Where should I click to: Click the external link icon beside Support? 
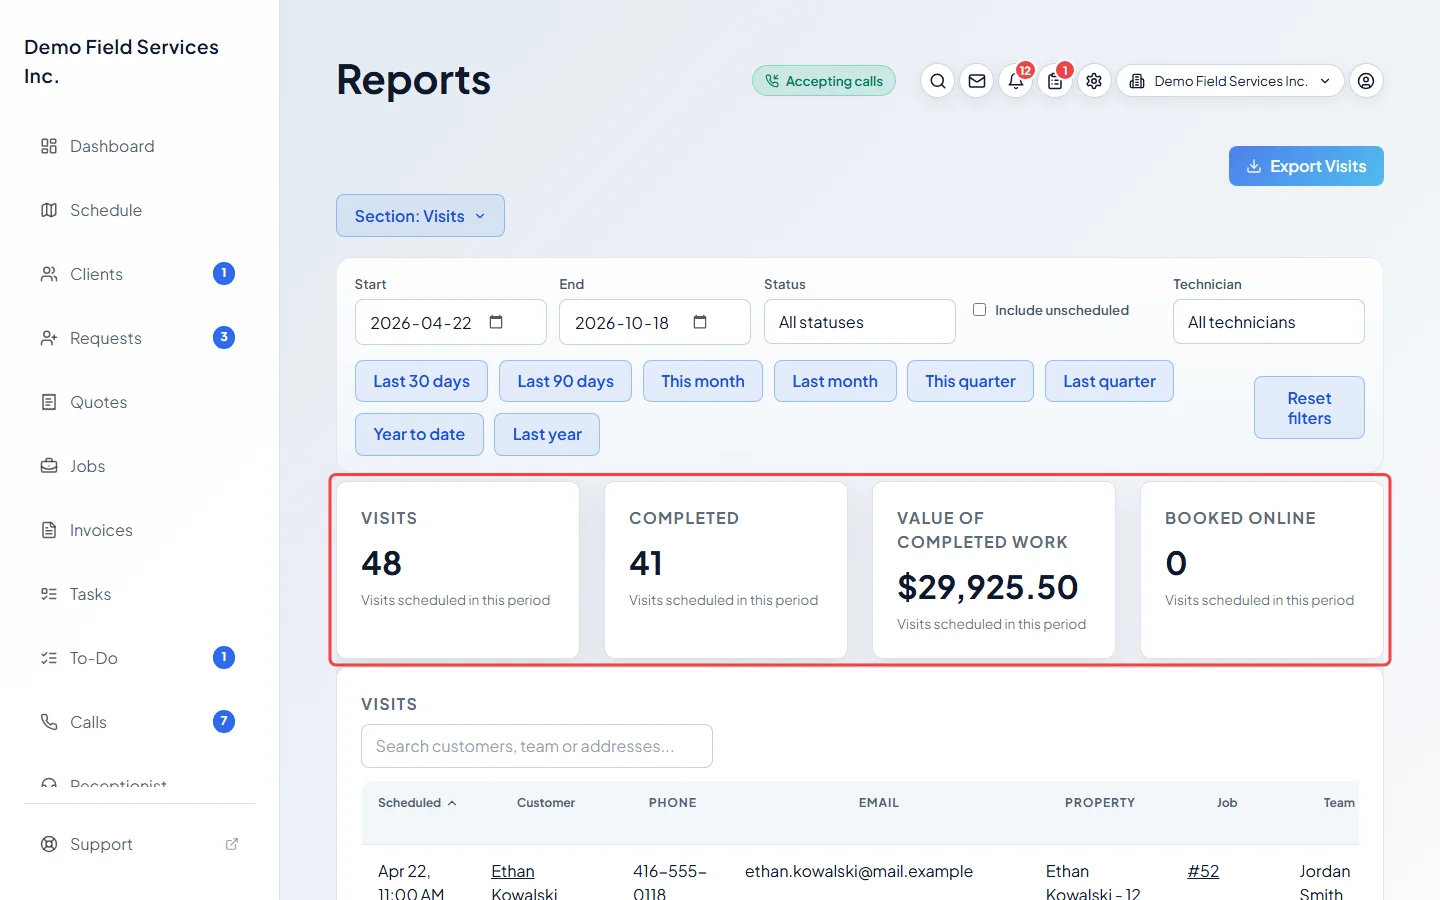click(x=232, y=844)
